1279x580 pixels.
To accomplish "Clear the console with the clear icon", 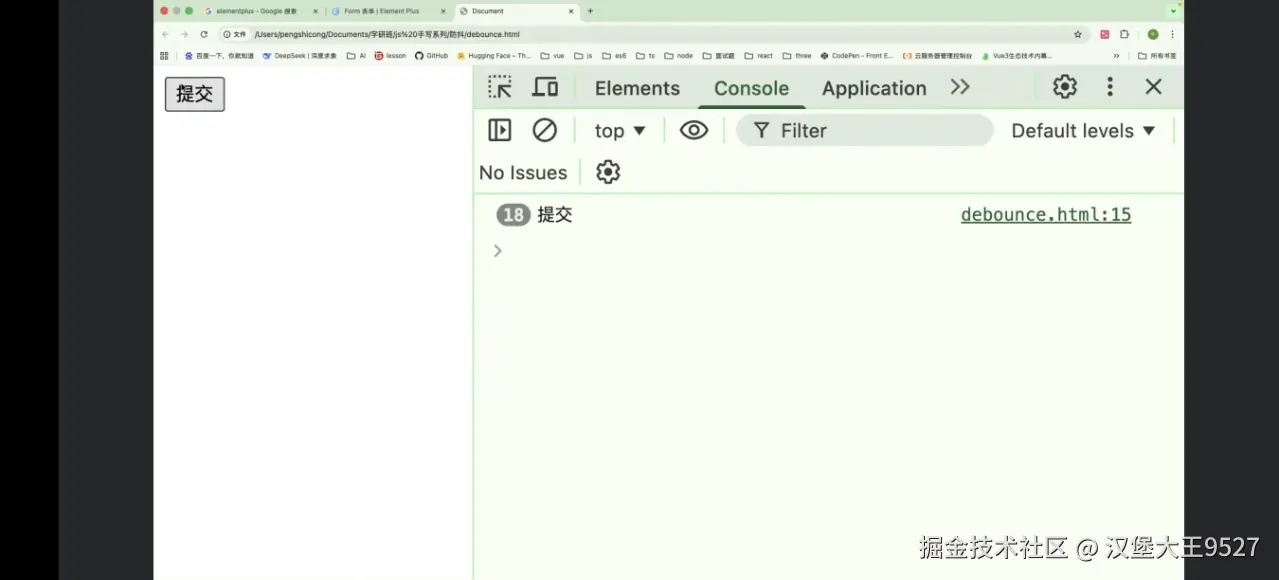I will pyautogui.click(x=544, y=130).
